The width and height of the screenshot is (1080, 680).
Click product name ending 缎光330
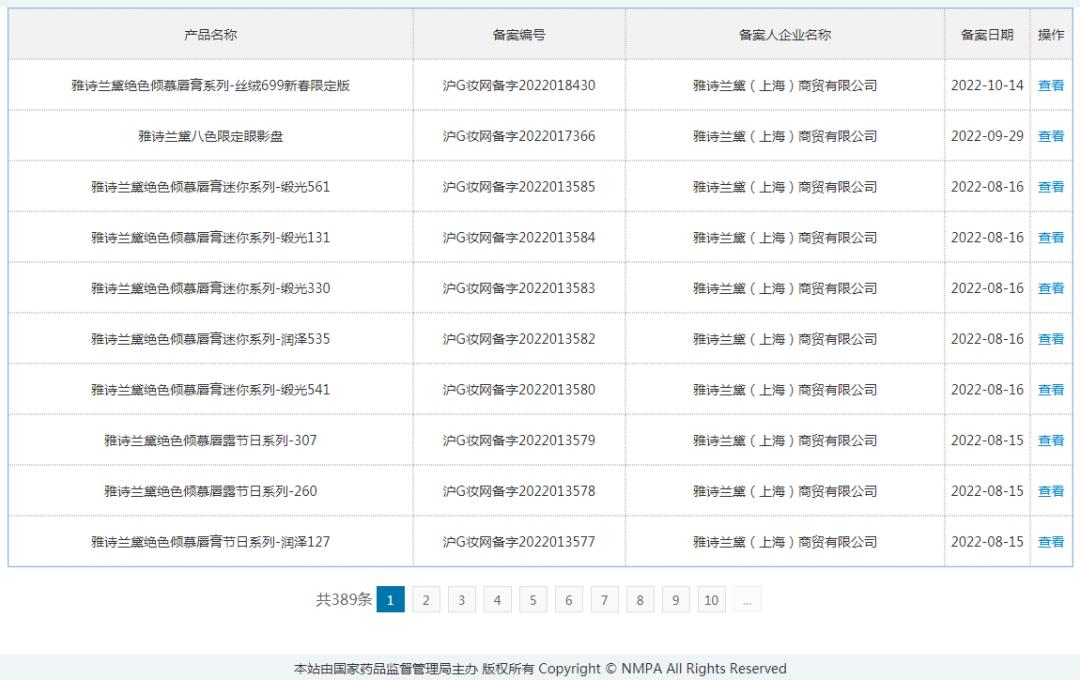(x=211, y=288)
